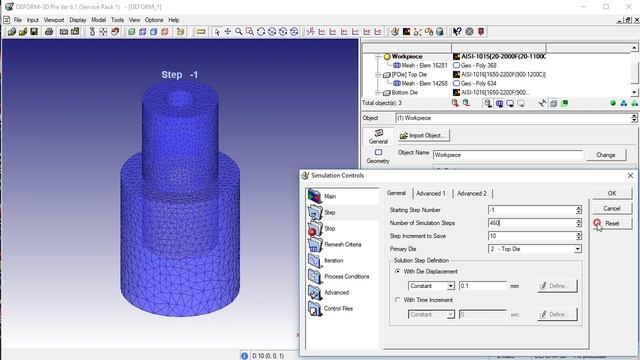
Task: Click the red wireframe view cube icon
Action: pyautogui.click(x=164, y=31)
